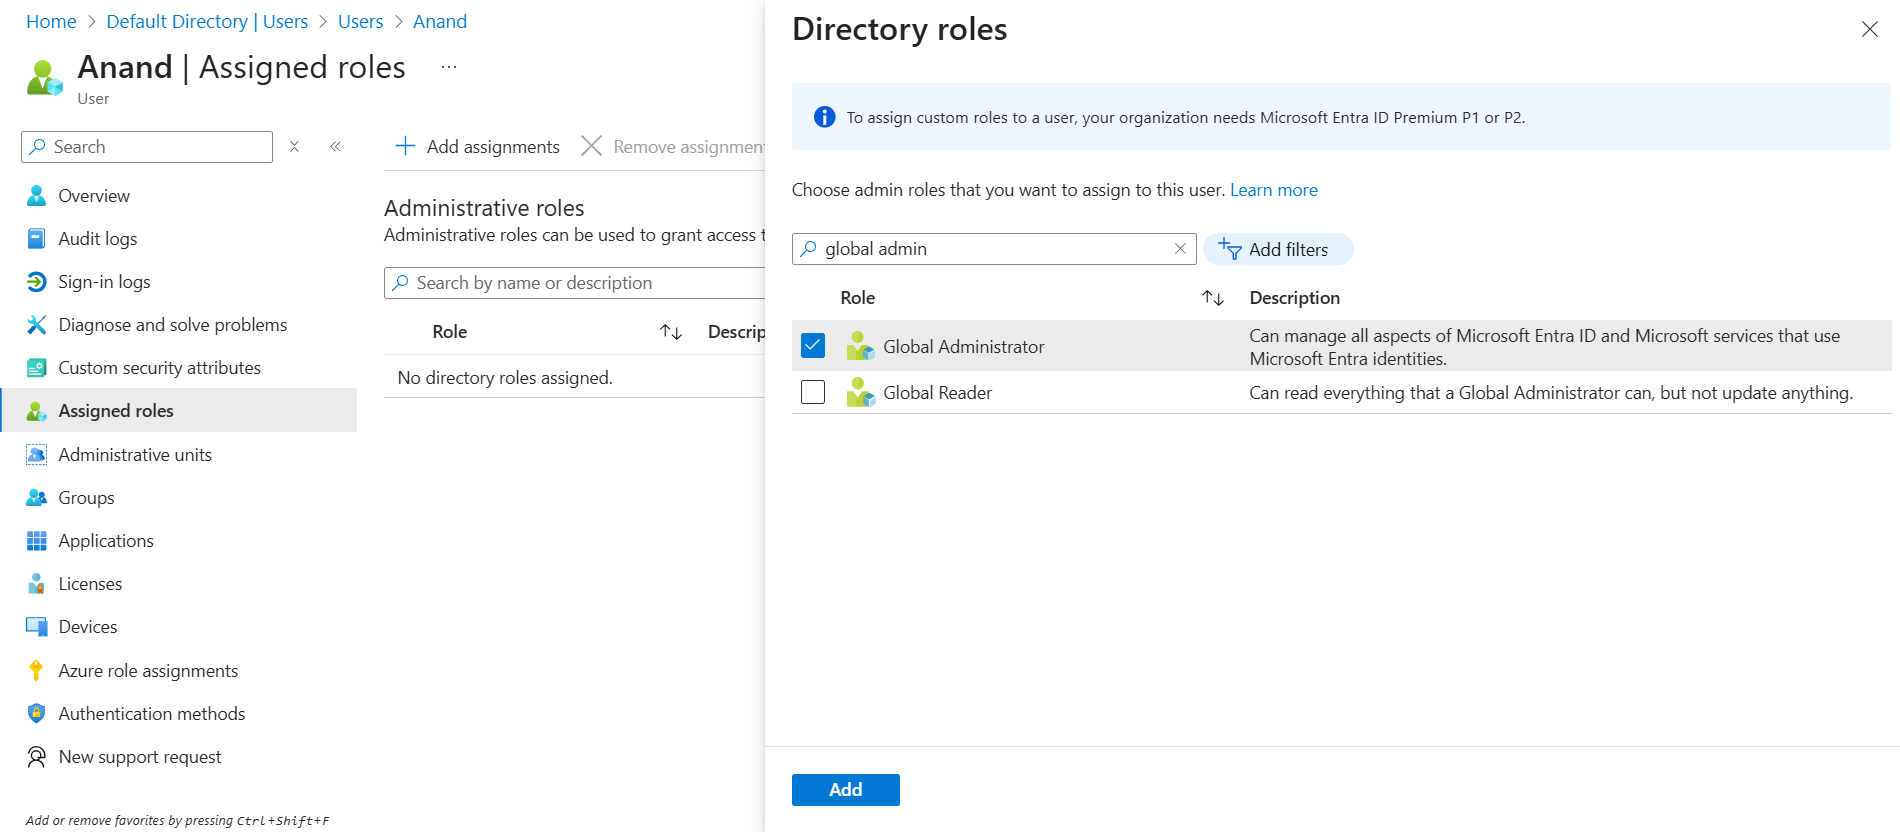Open the ellipsis more options menu

pos(449,67)
